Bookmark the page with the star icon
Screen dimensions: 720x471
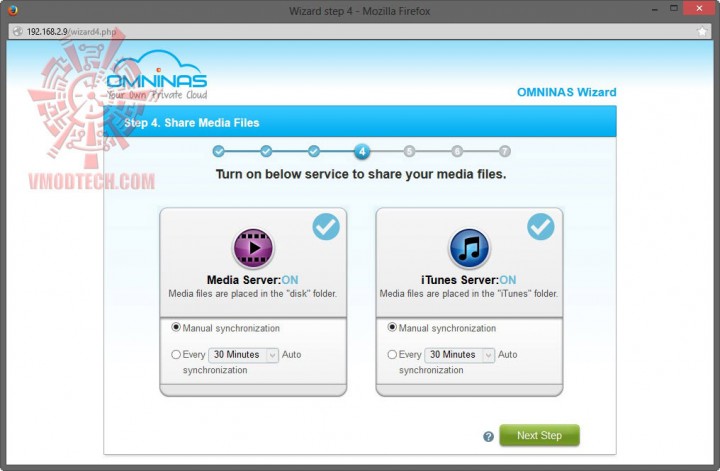tap(702, 32)
